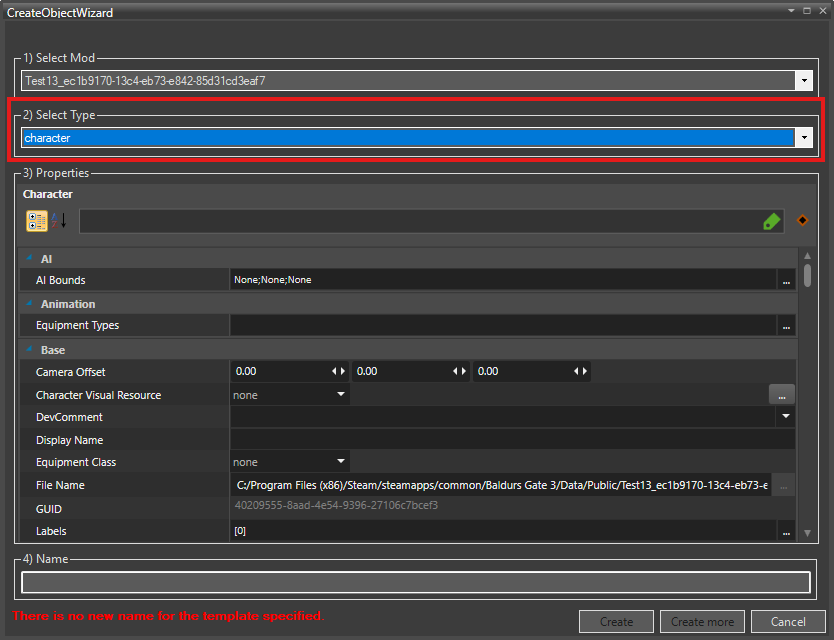
Task: Click the Display Name value field
Action: coord(513,440)
